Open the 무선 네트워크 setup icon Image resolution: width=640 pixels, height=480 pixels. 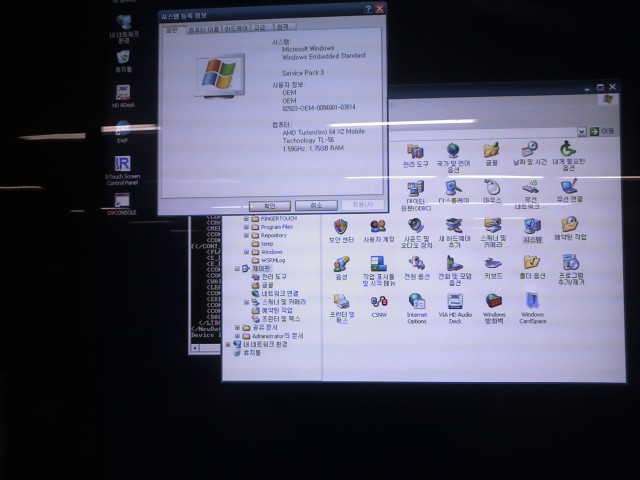530,194
